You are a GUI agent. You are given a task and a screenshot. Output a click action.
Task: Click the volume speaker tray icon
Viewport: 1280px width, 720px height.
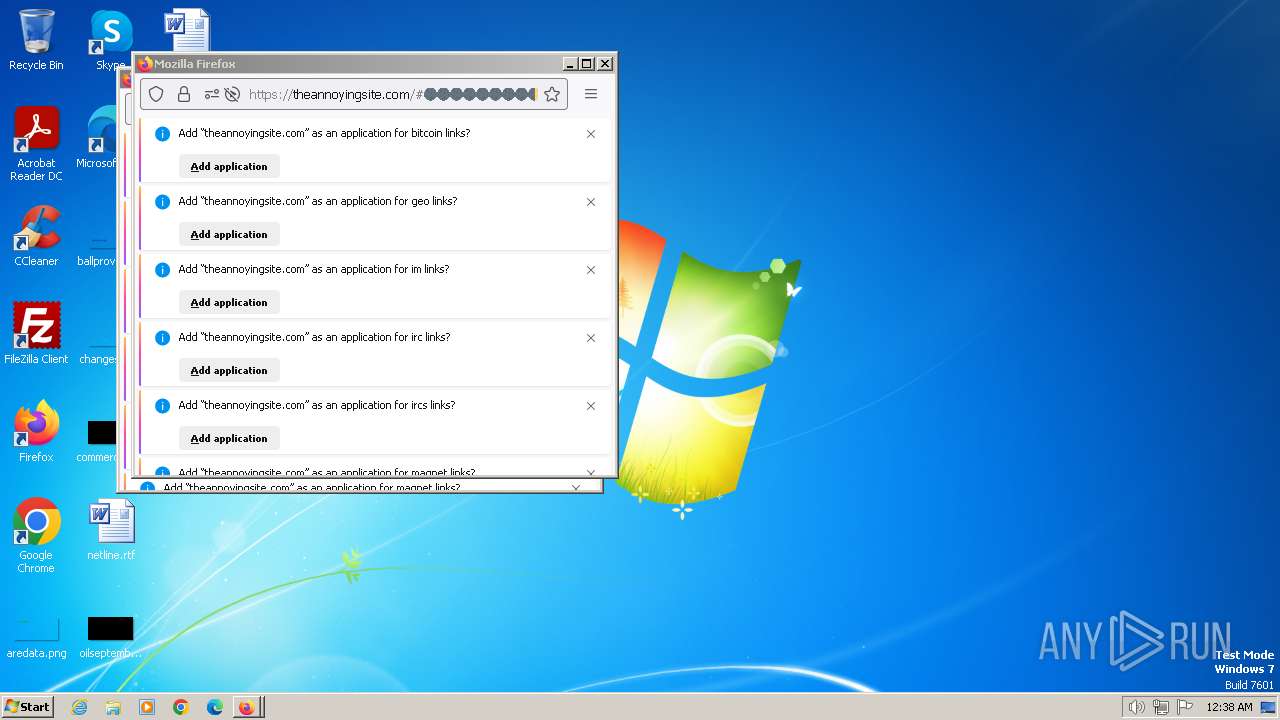click(1136, 707)
